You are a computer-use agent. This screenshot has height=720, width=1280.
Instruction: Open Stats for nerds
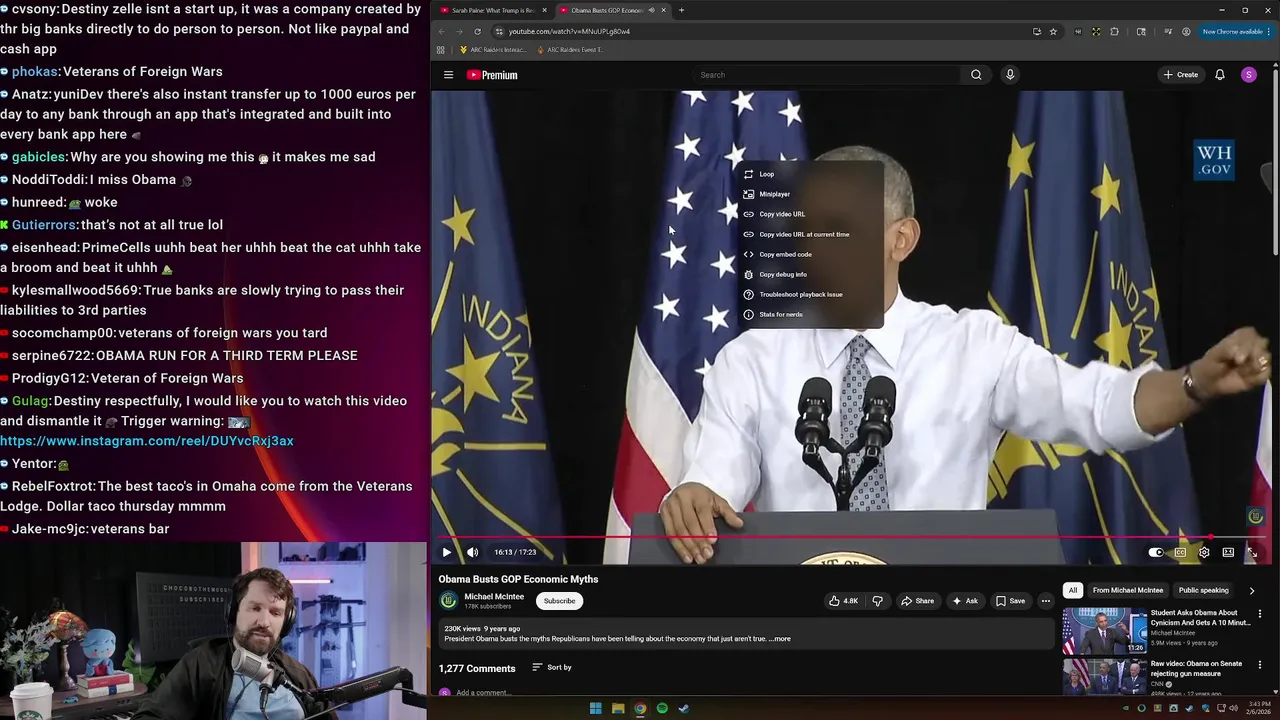(812, 314)
